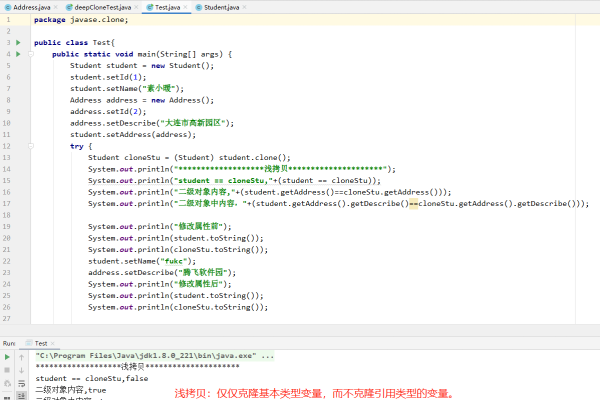Click the run gutter icon beside class Test
This screenshot has width=600, height=400.
point(18,43)
